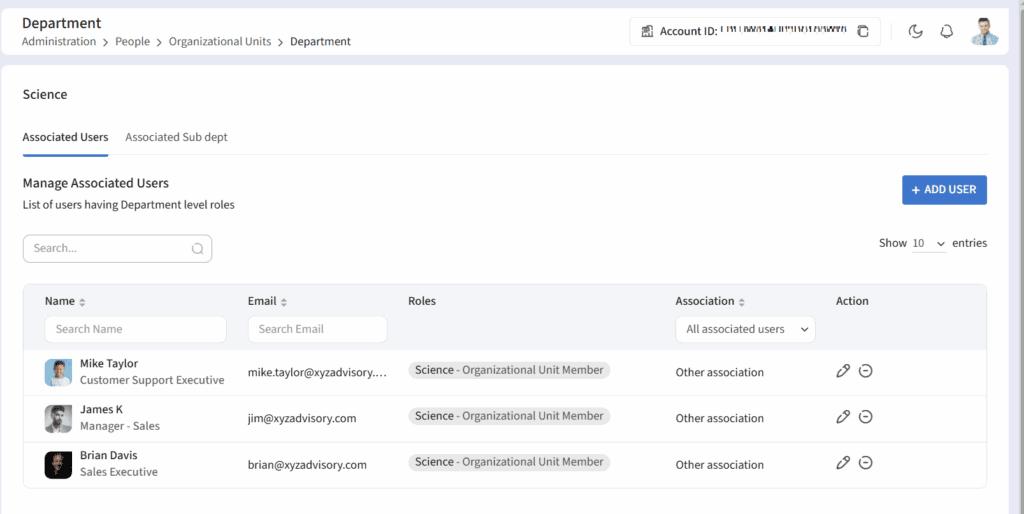Sort the table by Association column
Image resolution: width=1024 pixels, height=514 pixels.
click(x=741, y=302)
